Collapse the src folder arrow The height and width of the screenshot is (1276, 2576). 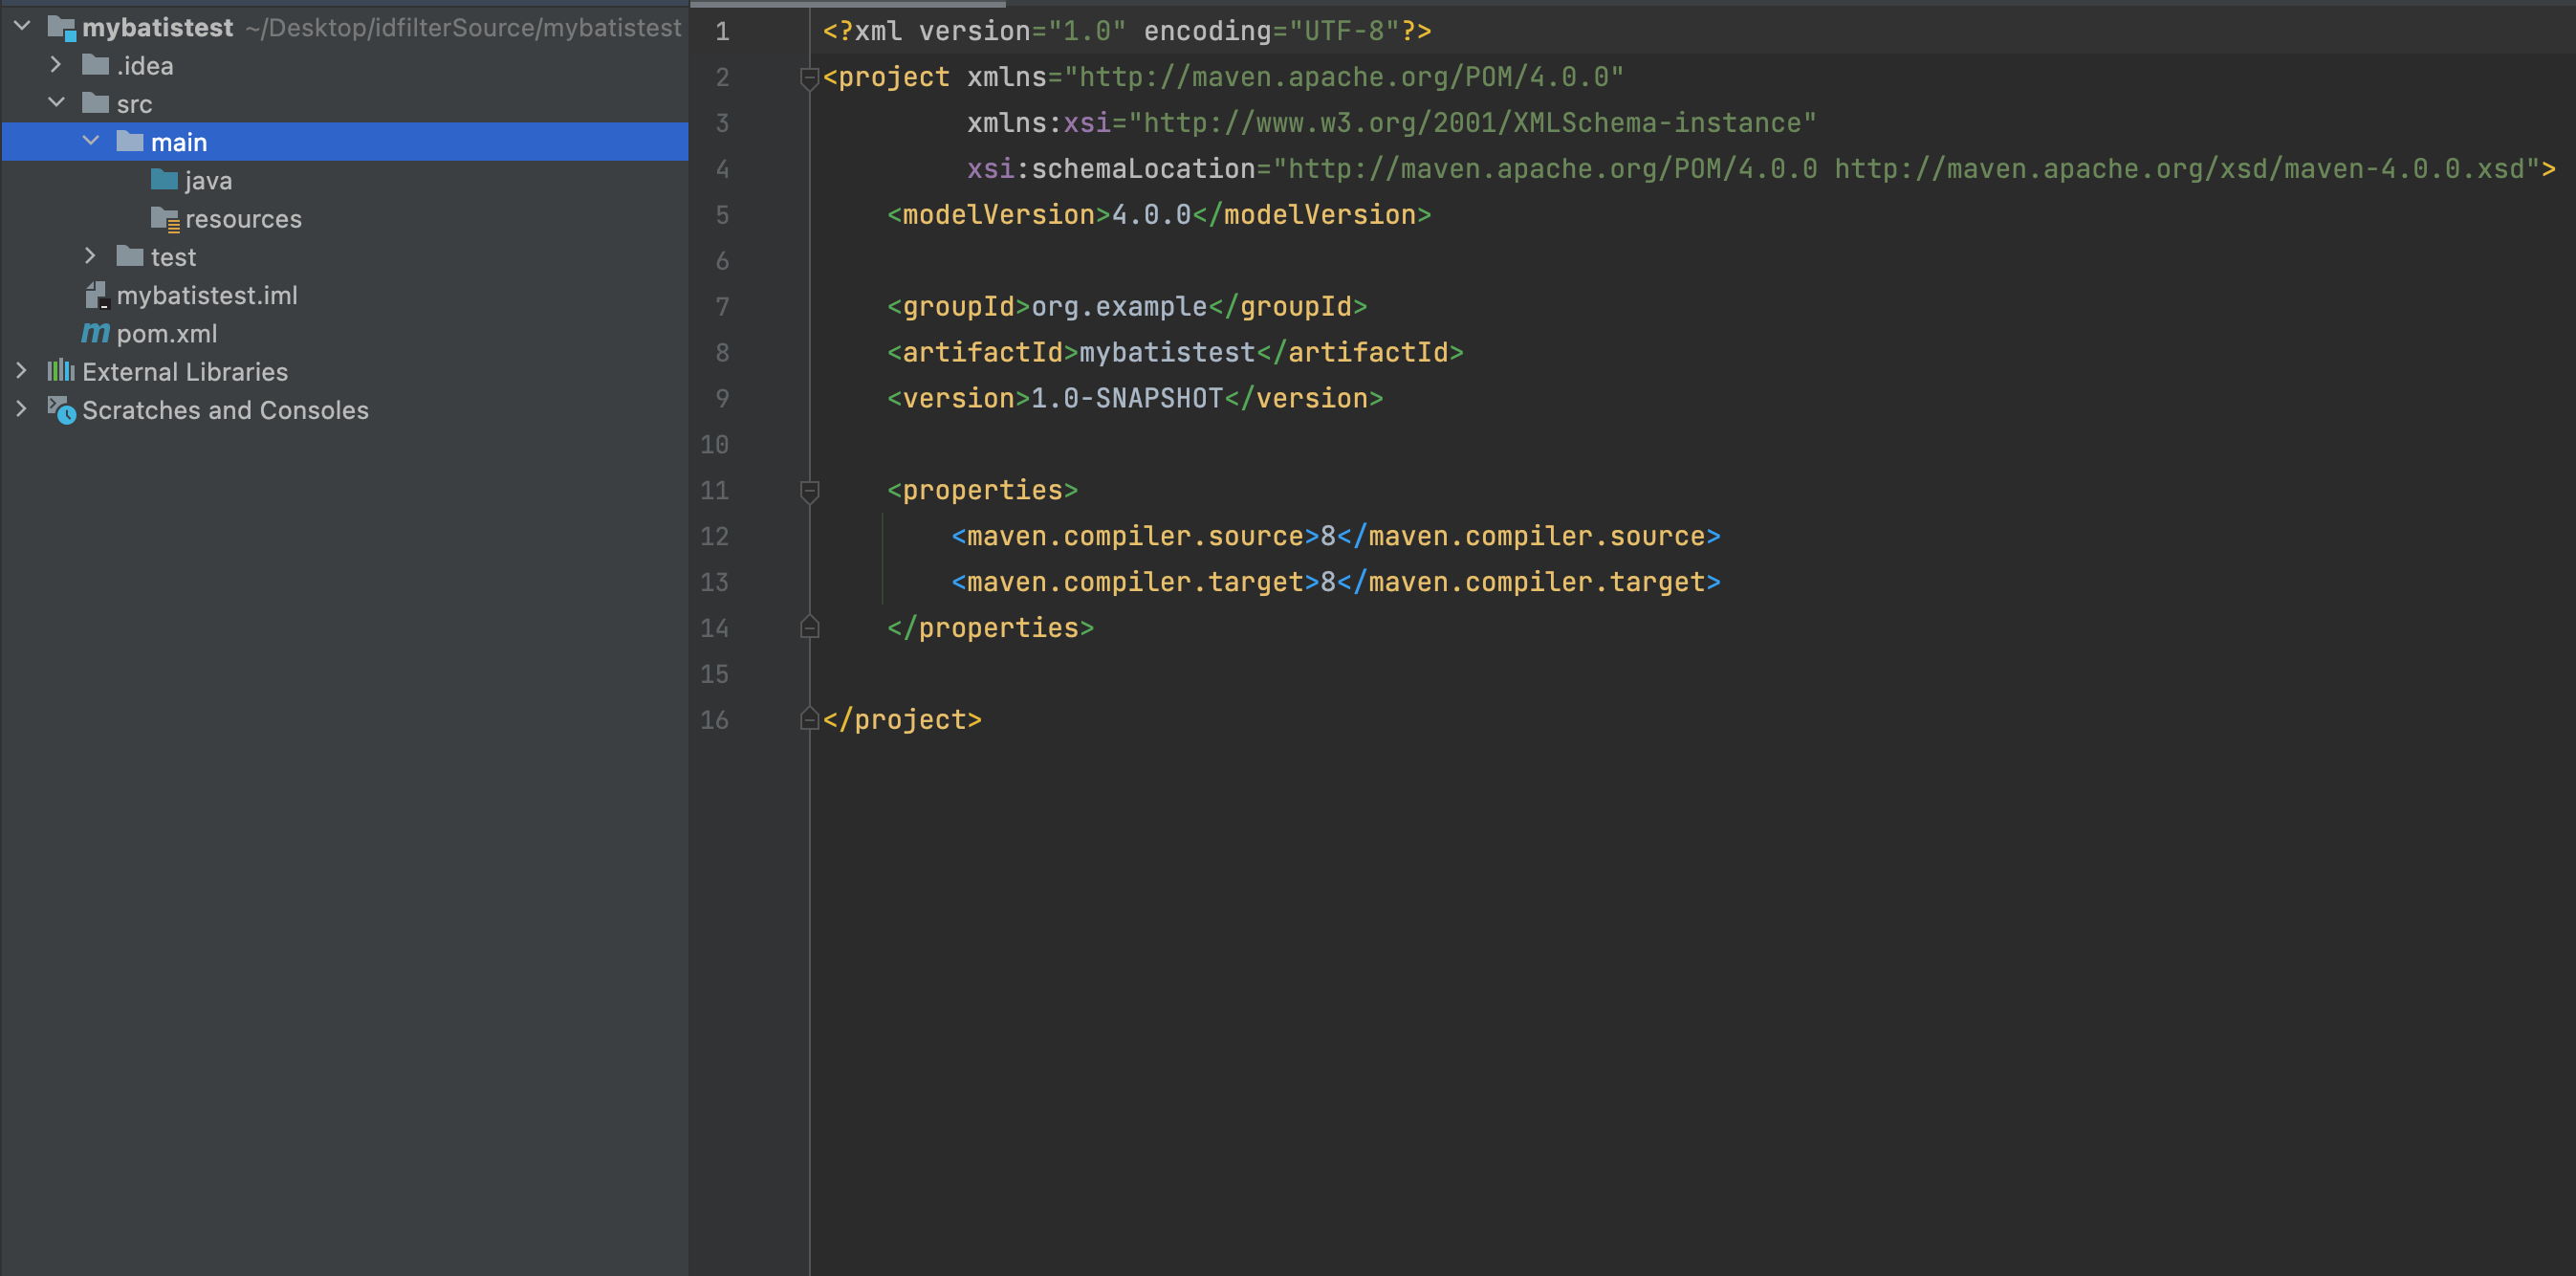(x=57, y=104)
